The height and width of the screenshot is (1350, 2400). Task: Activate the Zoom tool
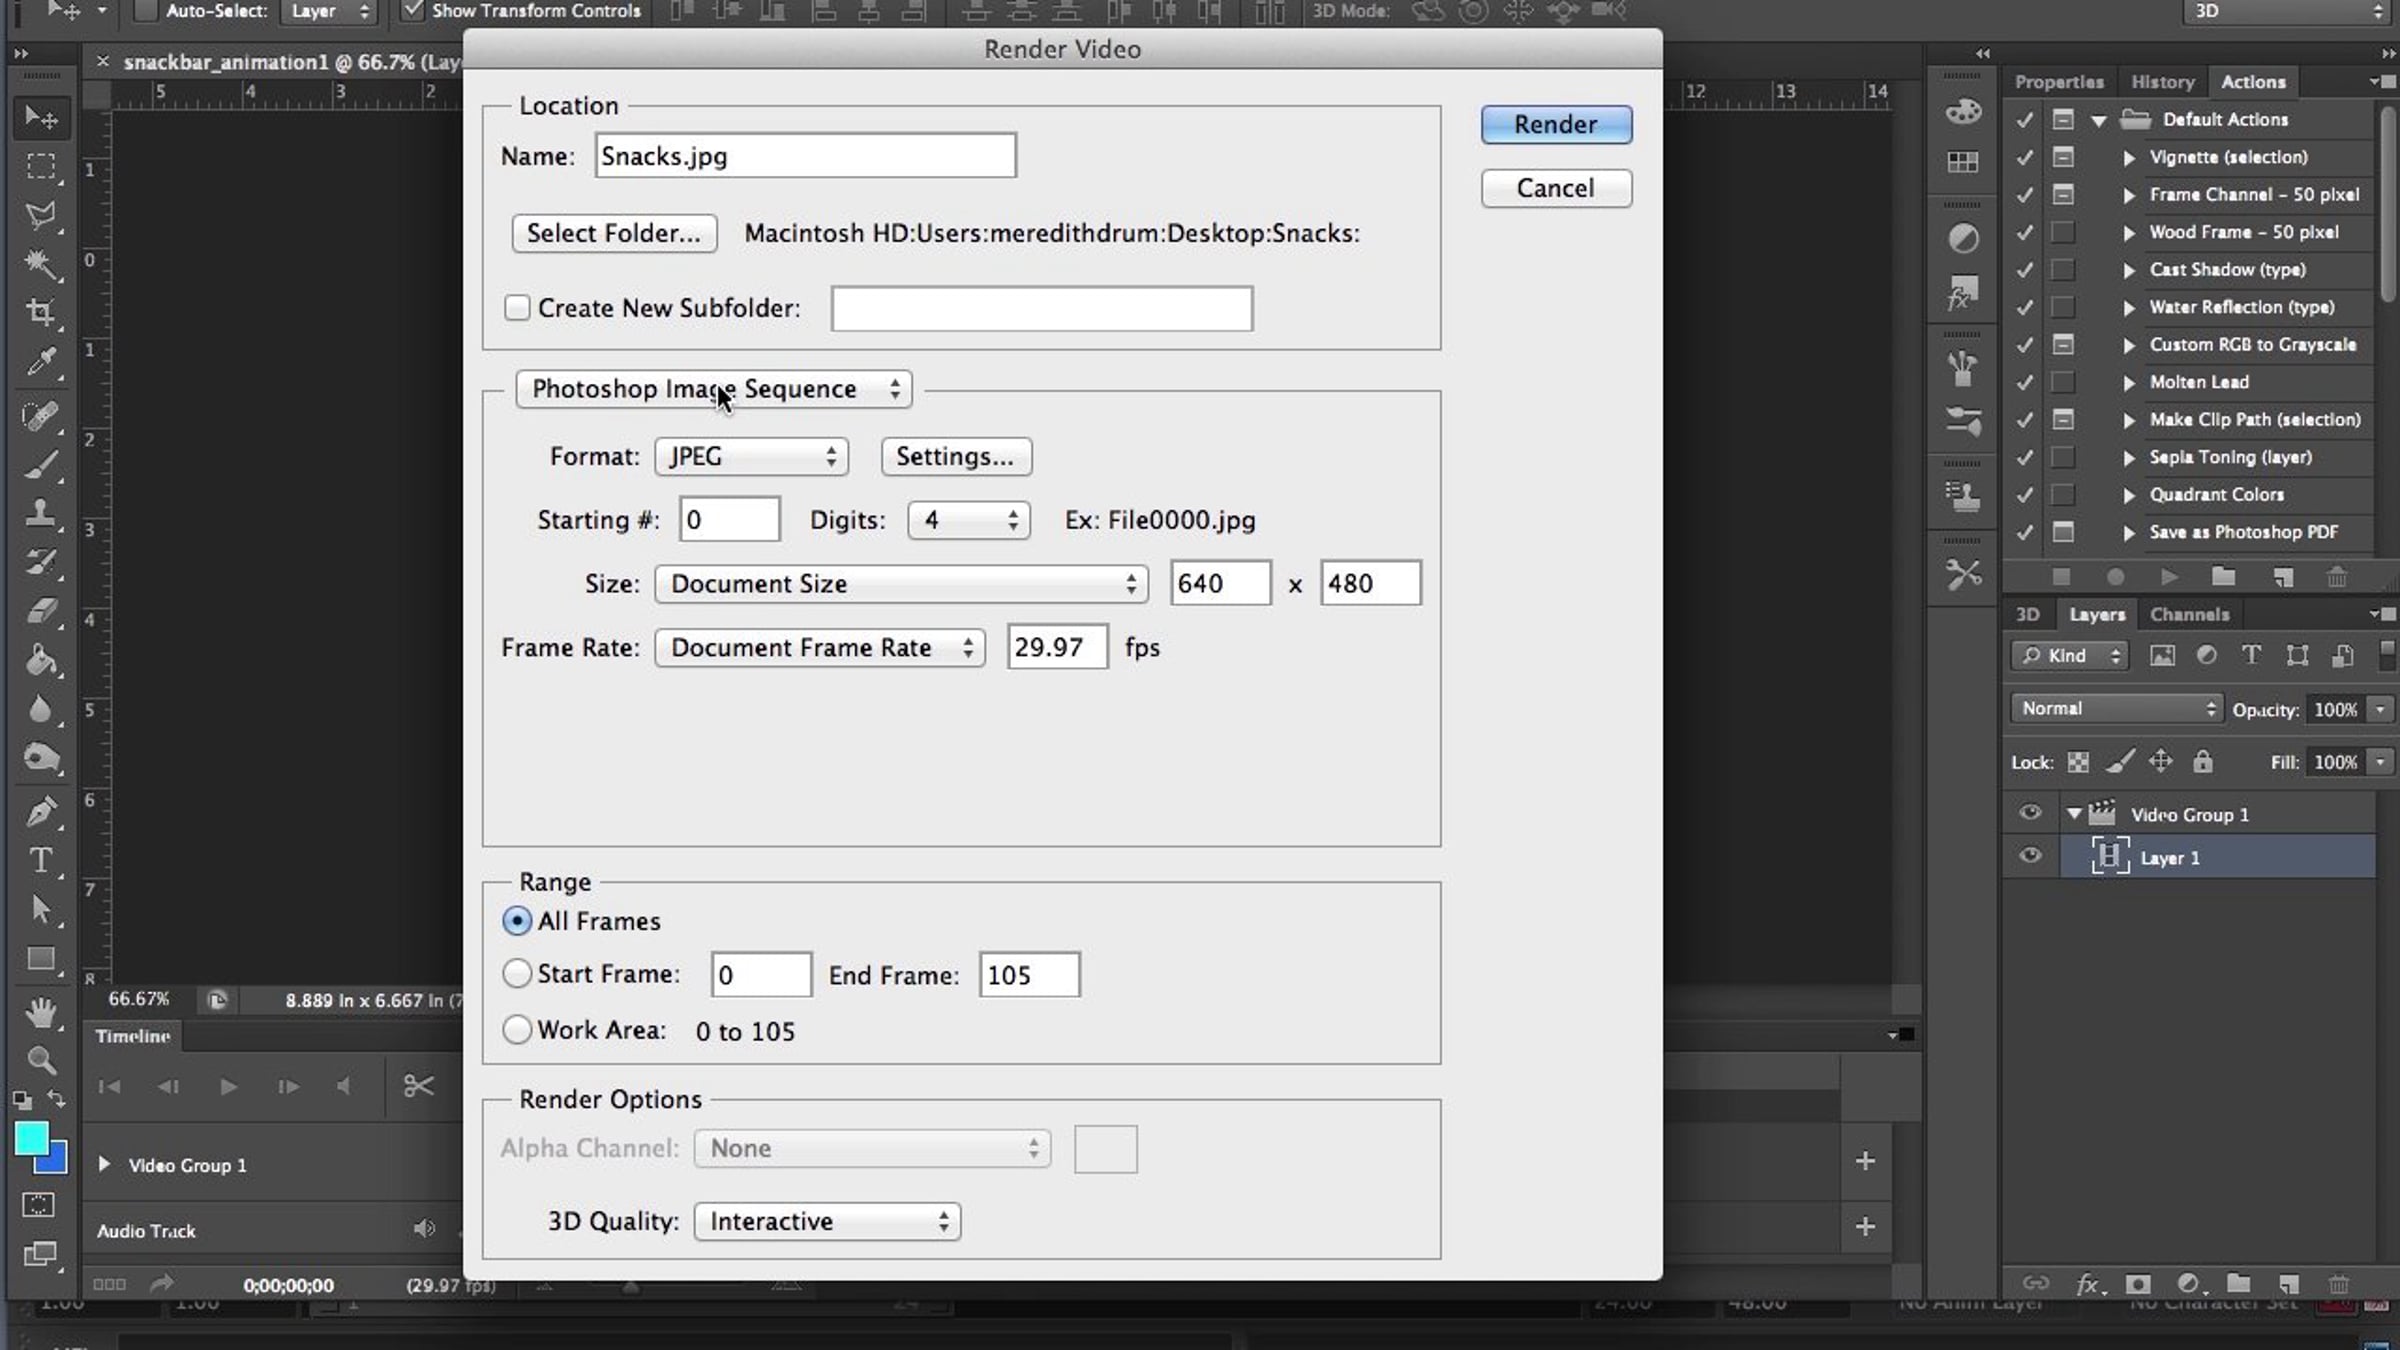(x=40, y=1060)
